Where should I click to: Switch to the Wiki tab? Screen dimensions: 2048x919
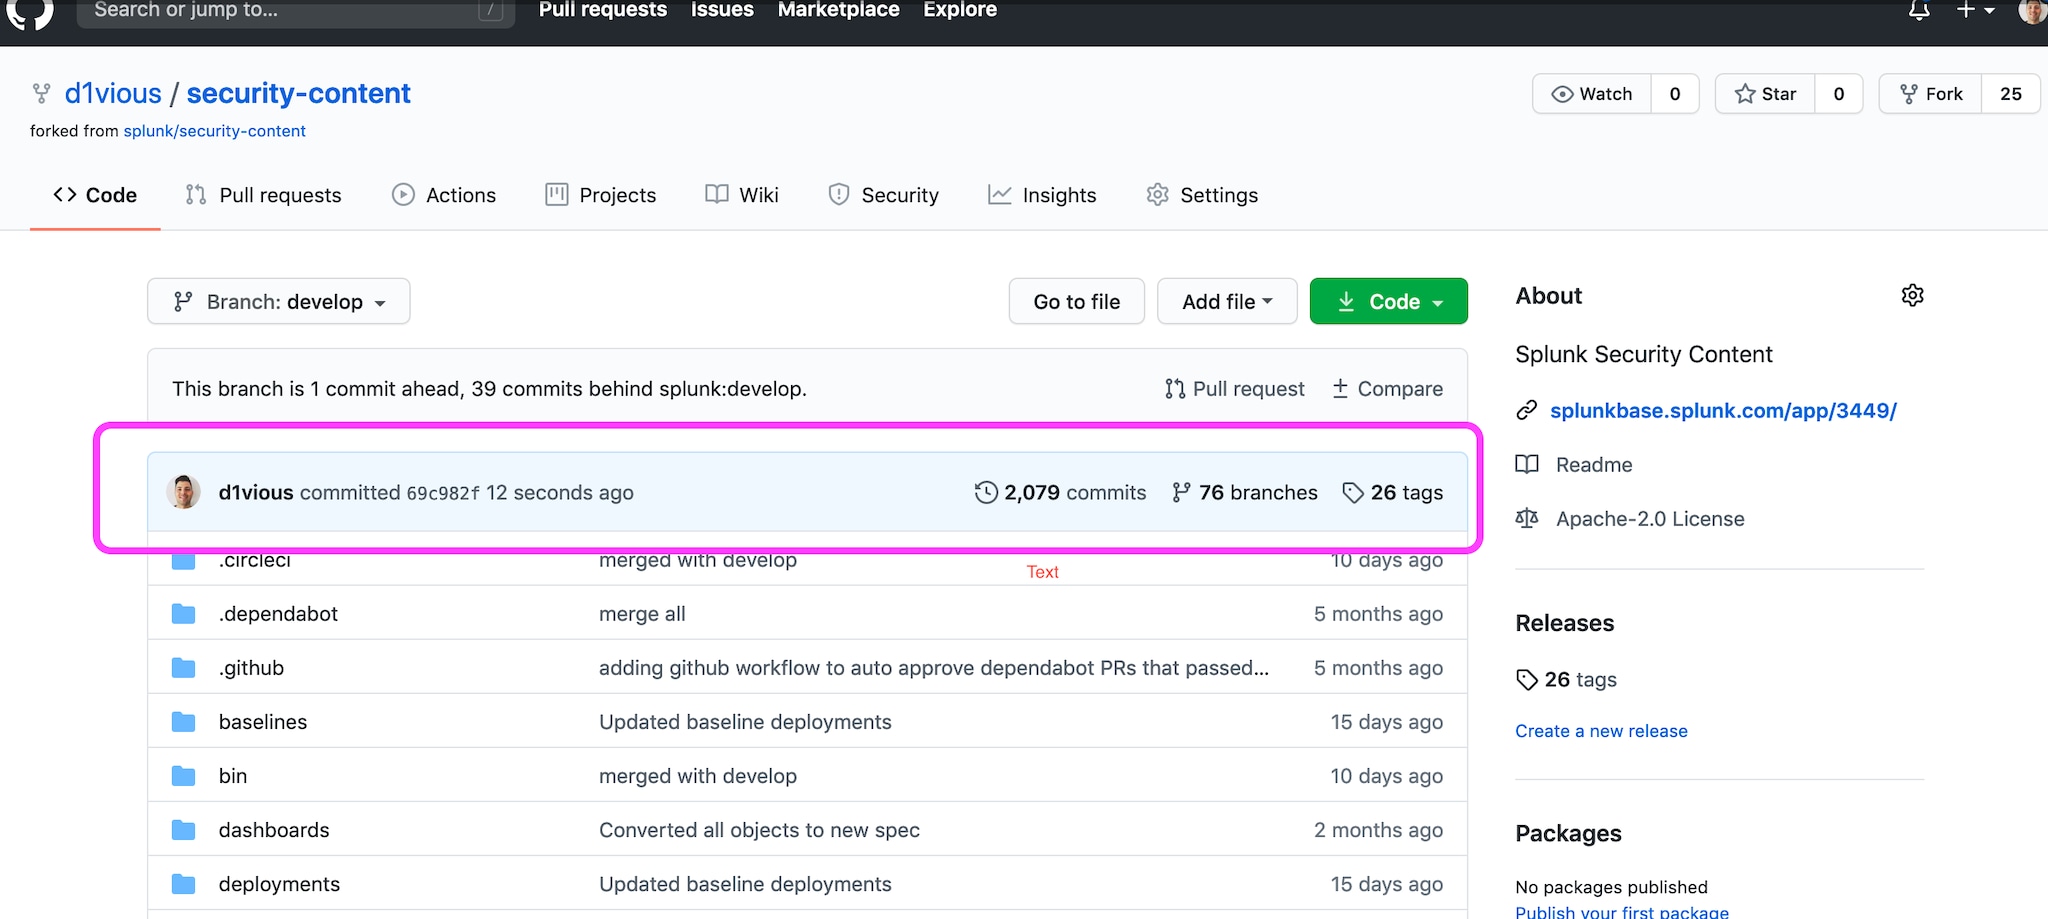(x=742, y=195)
